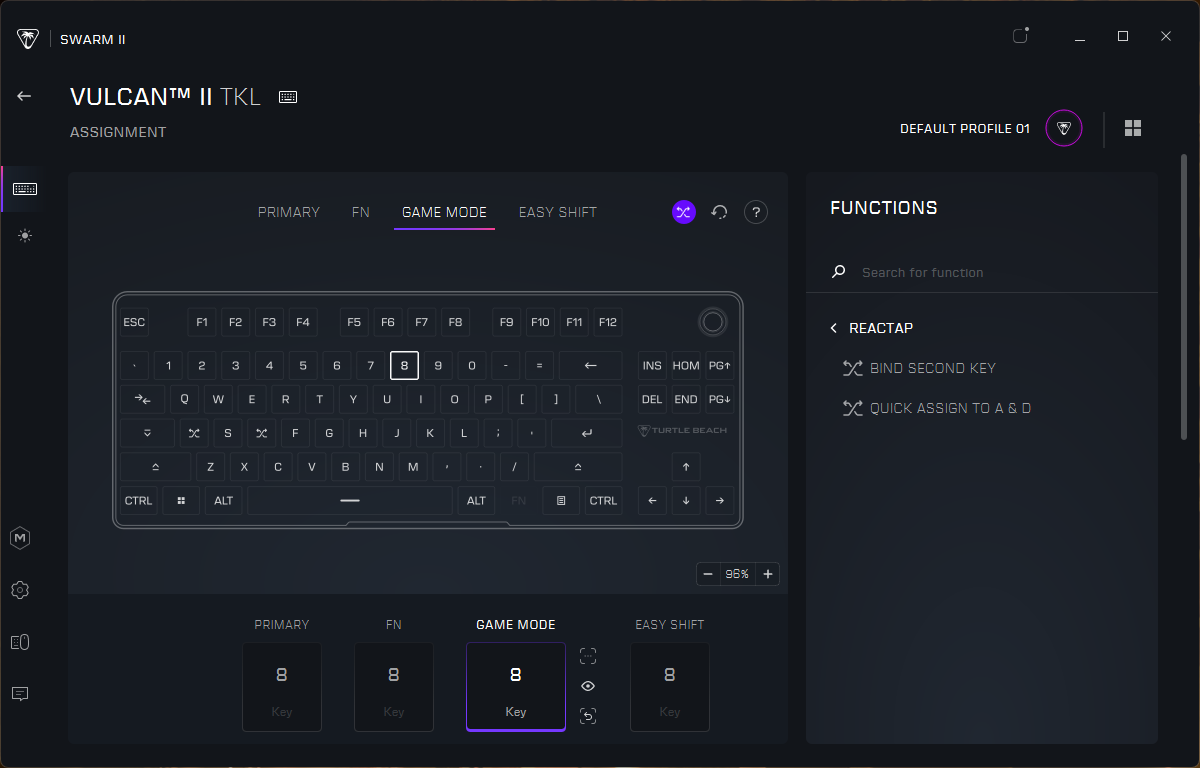Image resolution: width=1200 pixels, height=768 pixels.
Task: Open the feedback chat icon
Action: [x=20, y=693]
